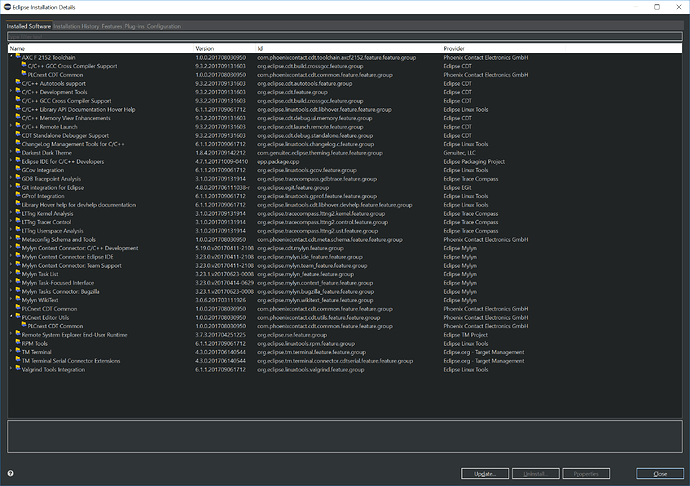690x486 pixels.
Task: Click the LTTng Kernel Analysis feature icon
Action: (x=18, y=213)
